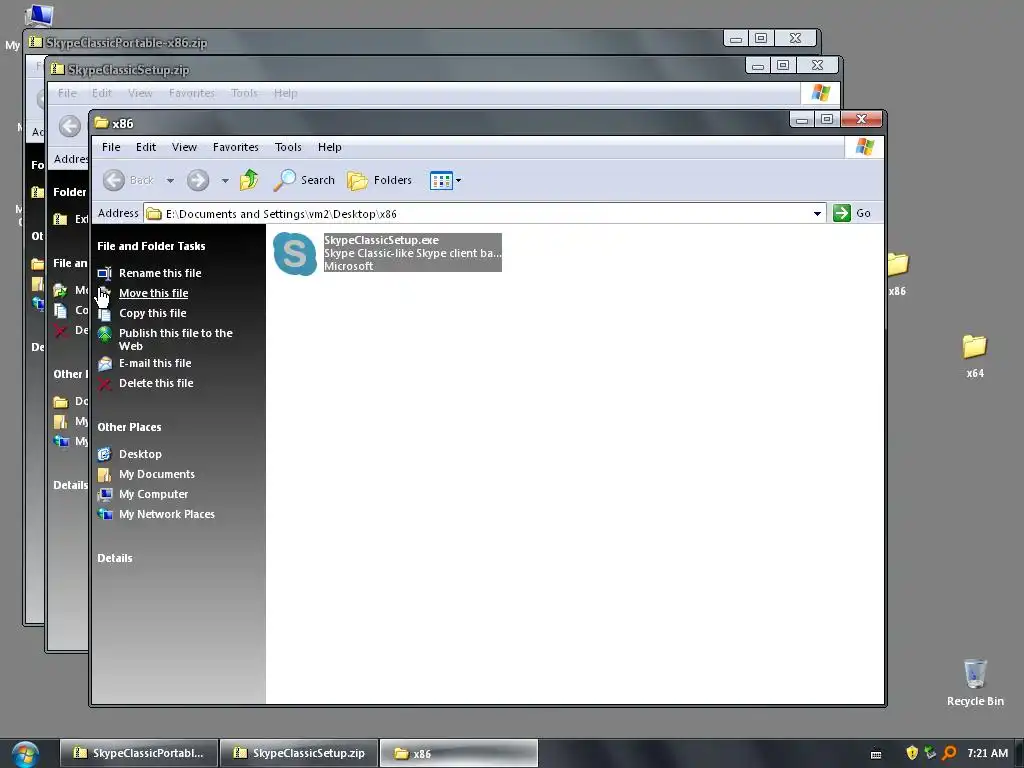The image size is (1024, 768).
Task: Open My Computer under Other Places
Action: [x=153, y=494]
